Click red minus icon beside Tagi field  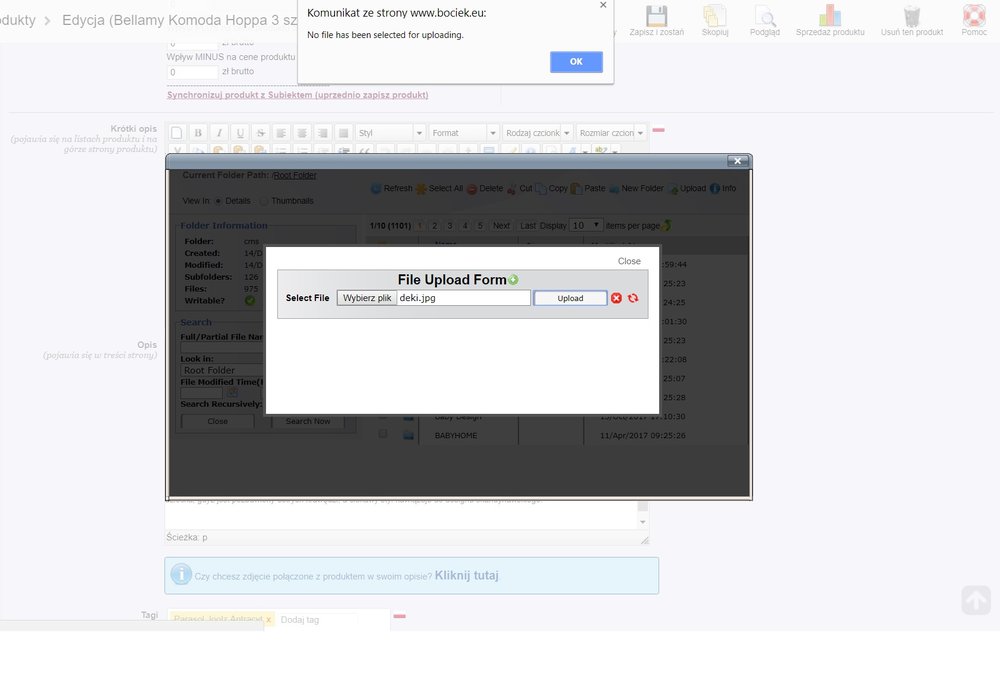pos(400,616)
